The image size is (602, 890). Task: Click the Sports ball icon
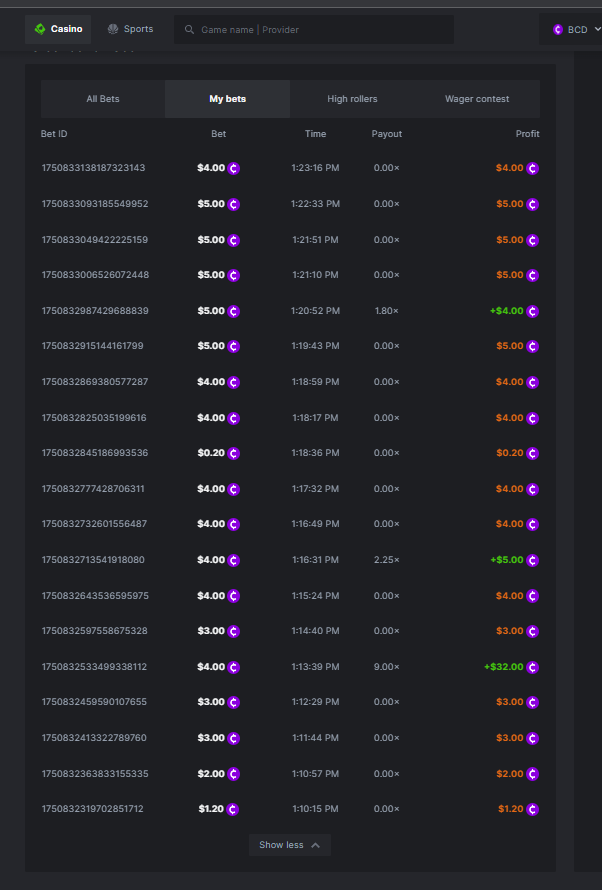pyautogui.click(x=113, y=29)
